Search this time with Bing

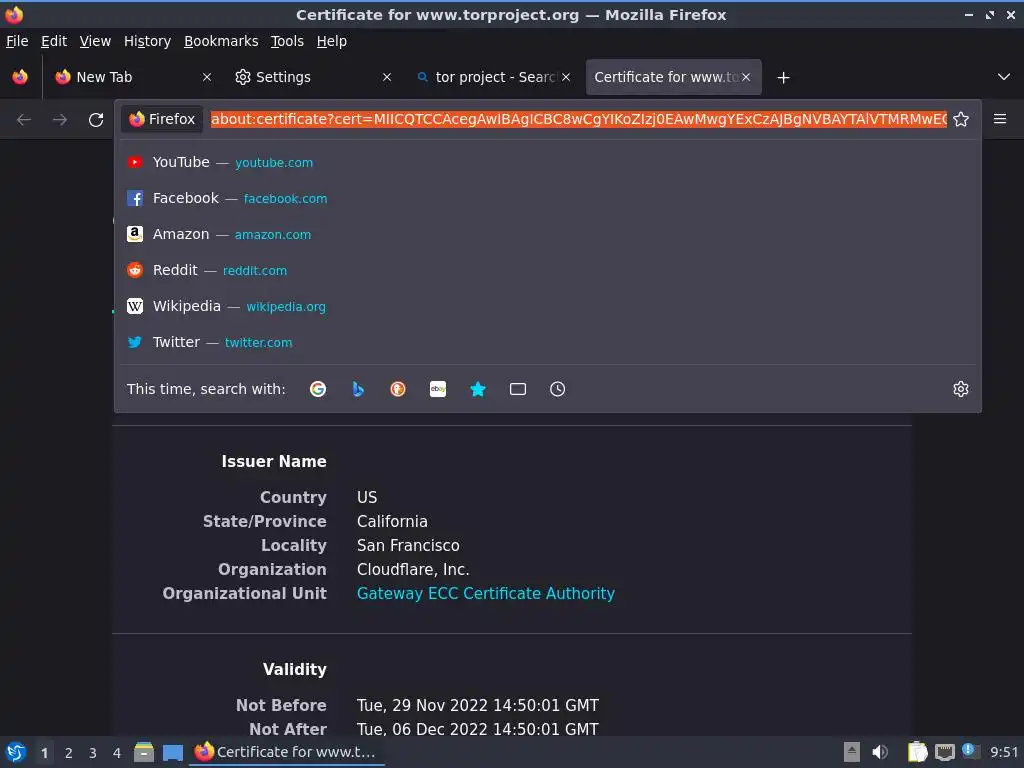(x=358, y=389)
